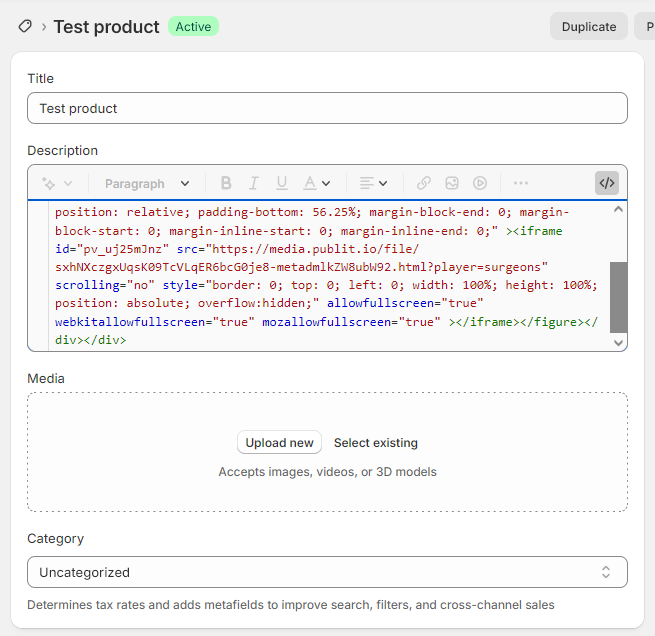Screen dimensions: 655x636
Task: Click the partially visible button next to Duplicate
Action: click(645, 26)
